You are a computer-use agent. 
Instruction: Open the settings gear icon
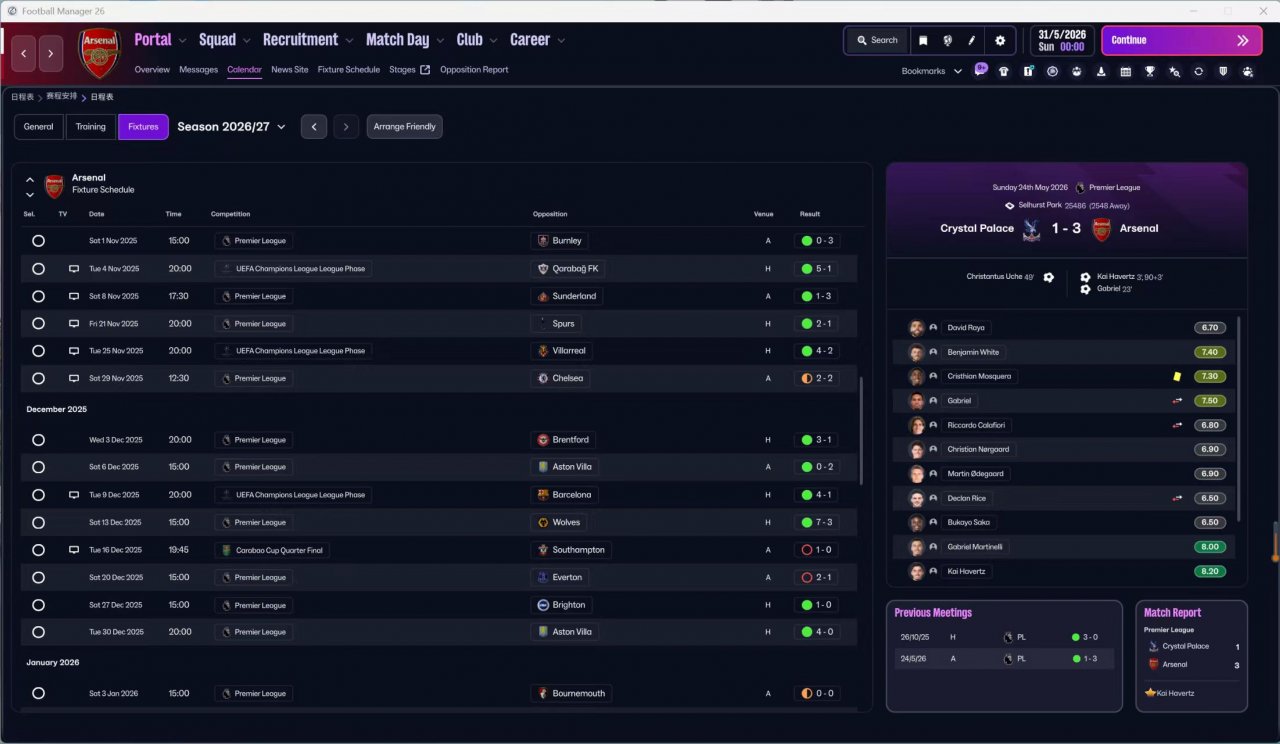pos(1000,41)
